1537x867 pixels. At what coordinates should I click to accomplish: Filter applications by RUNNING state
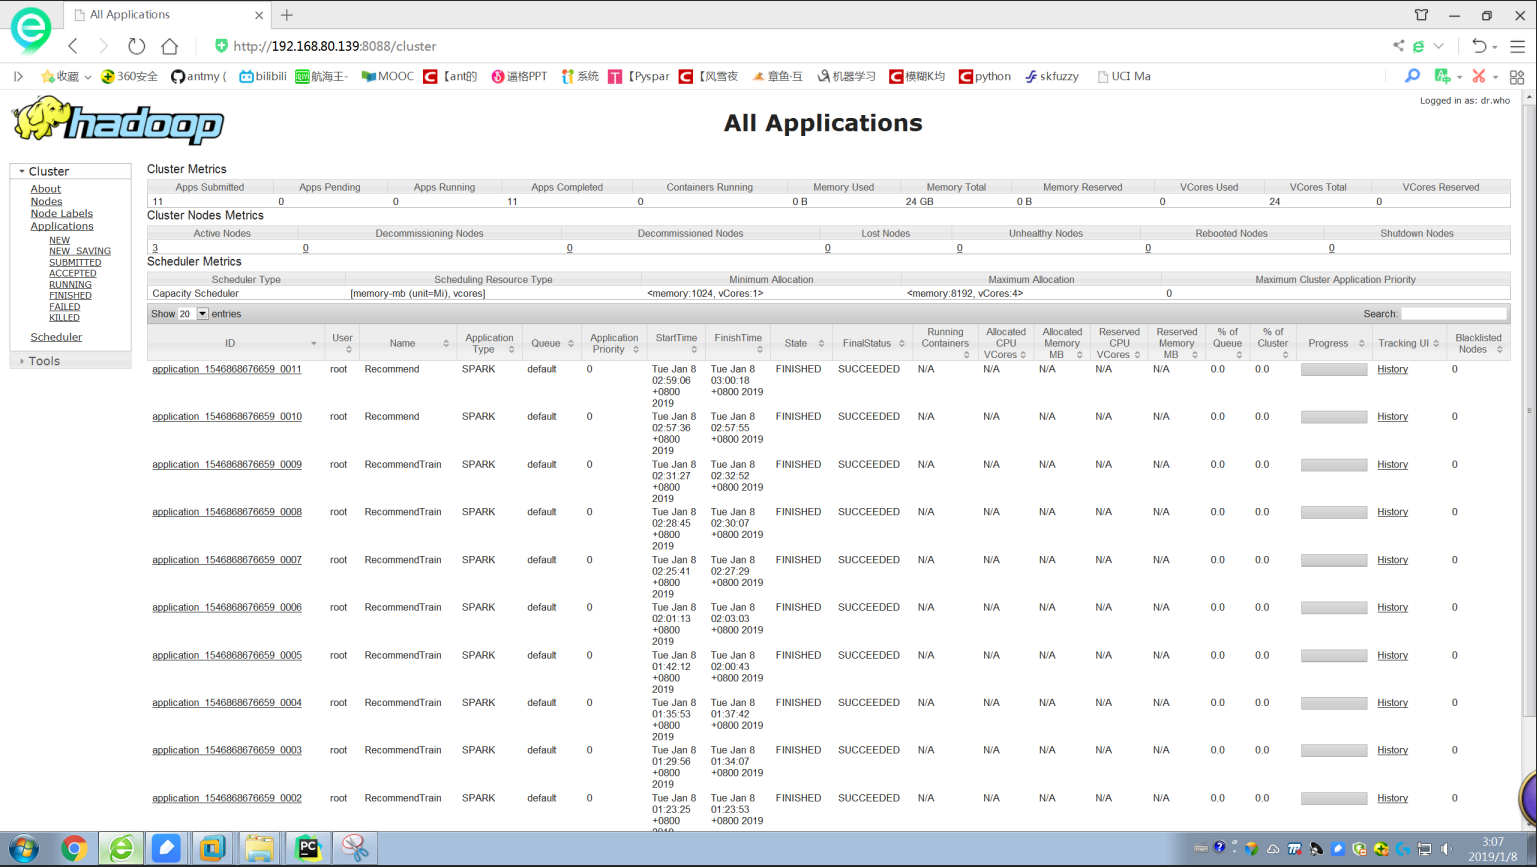(x=70, y=285)
